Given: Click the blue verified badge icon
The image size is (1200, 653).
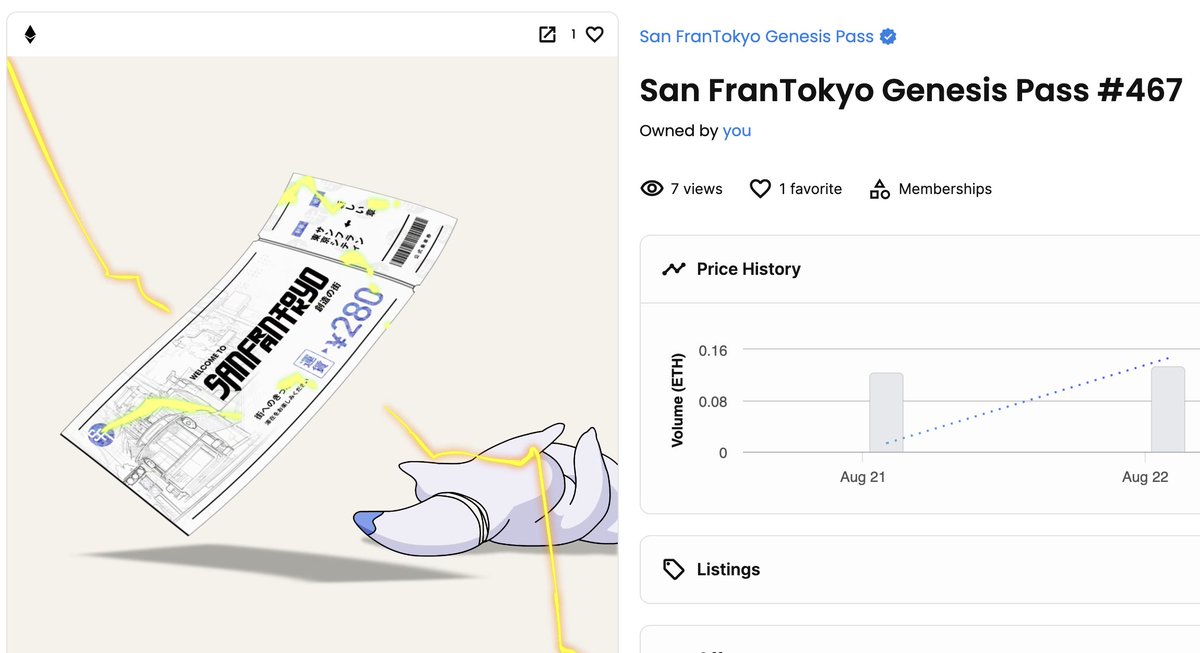Looking at the screenshot, I should tap(888, 37).
